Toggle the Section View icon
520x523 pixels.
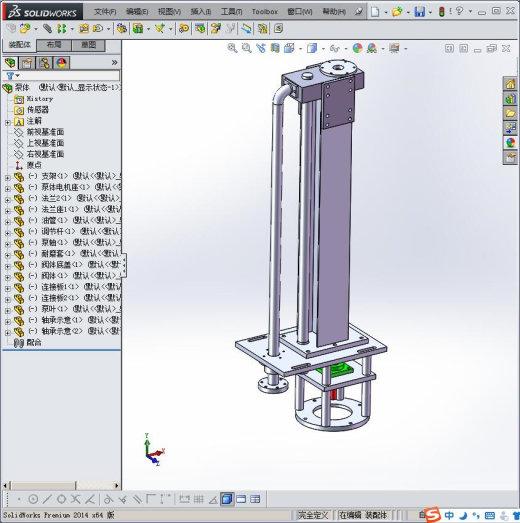coord(275,48)
